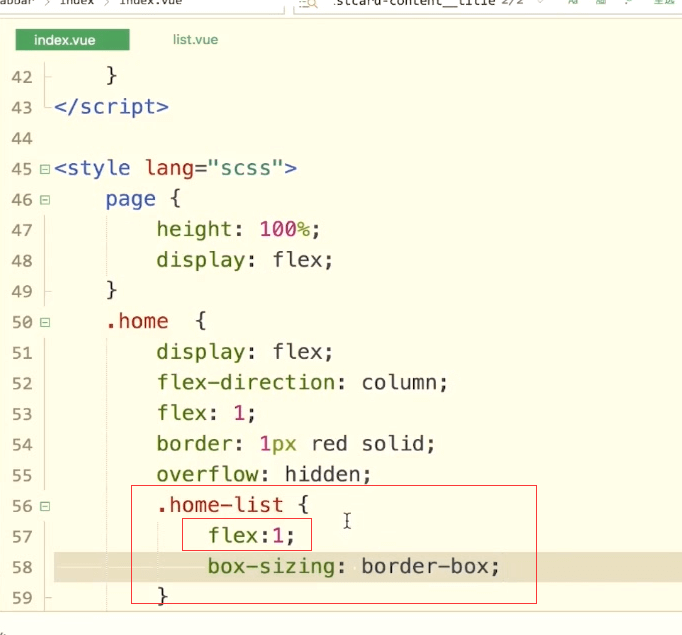Click the <style lang="scss"> tag text
Viewport: 682px width, 635px height.
(176, 168)
